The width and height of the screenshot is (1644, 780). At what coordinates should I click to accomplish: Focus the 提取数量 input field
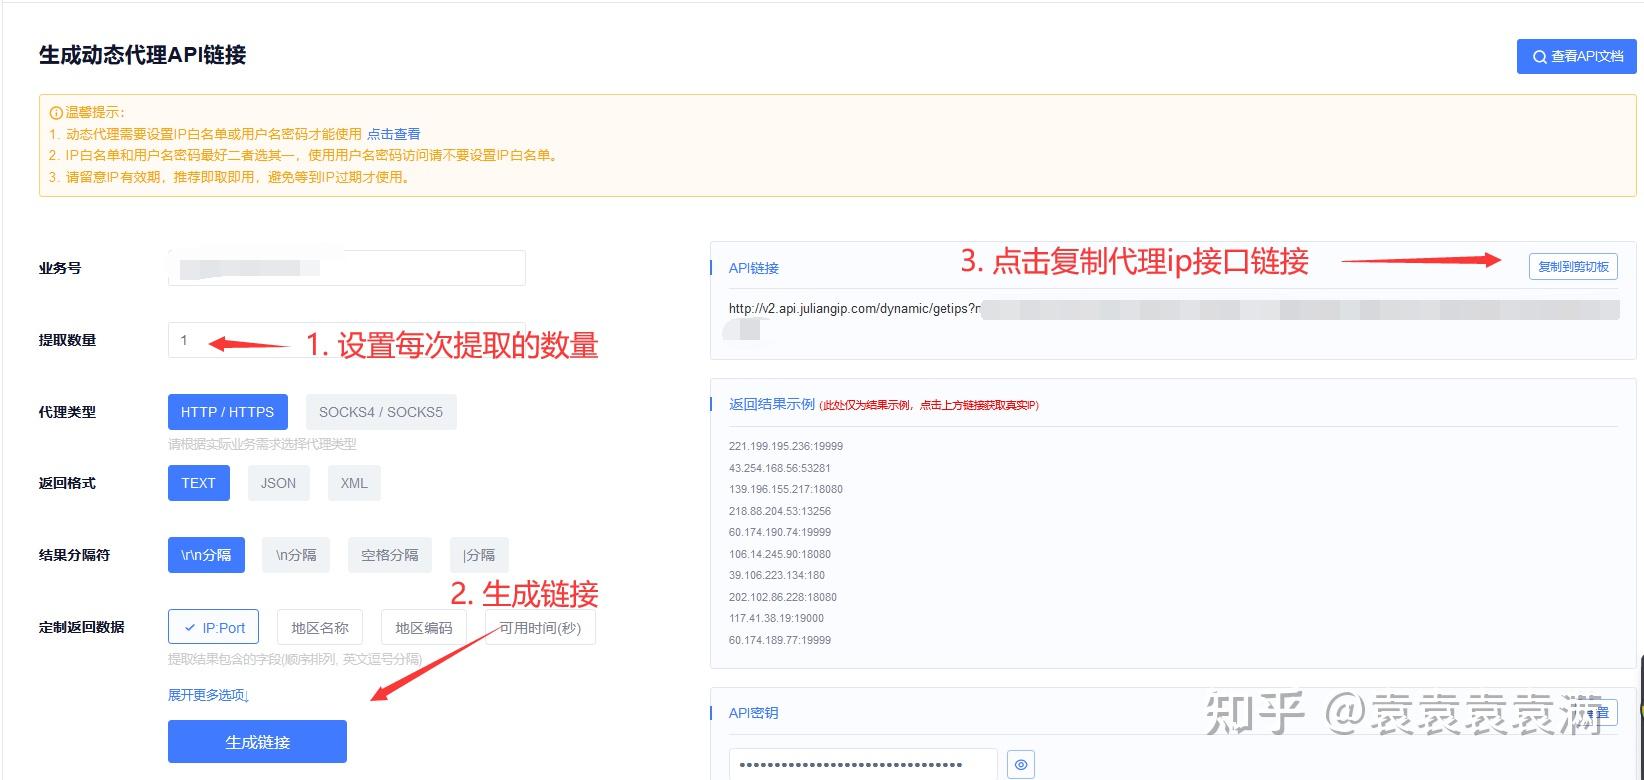pos(346,340)
